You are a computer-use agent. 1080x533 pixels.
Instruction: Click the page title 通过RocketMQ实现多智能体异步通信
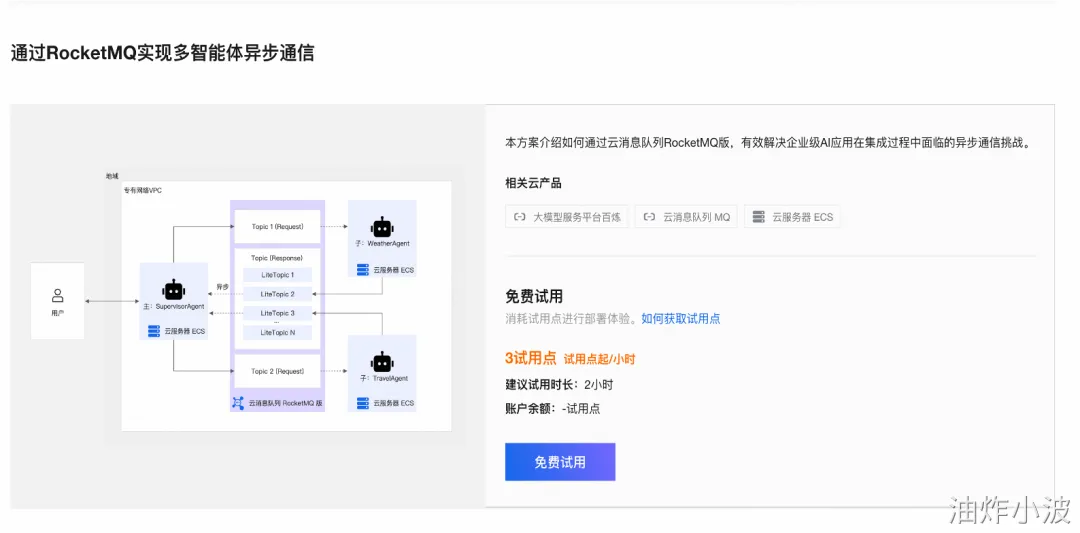pyautogui.click(x=163, y=54)
